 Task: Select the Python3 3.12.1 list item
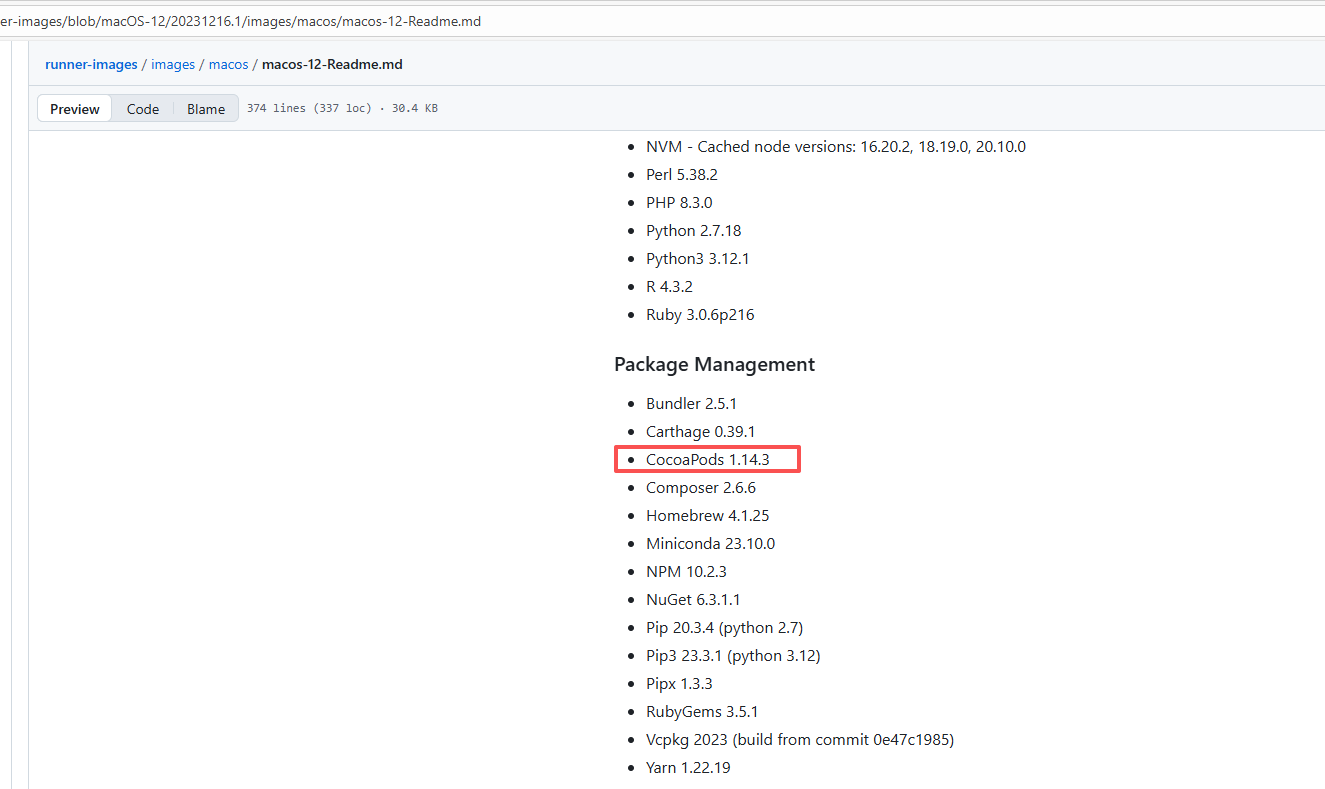tap(697, 258)
